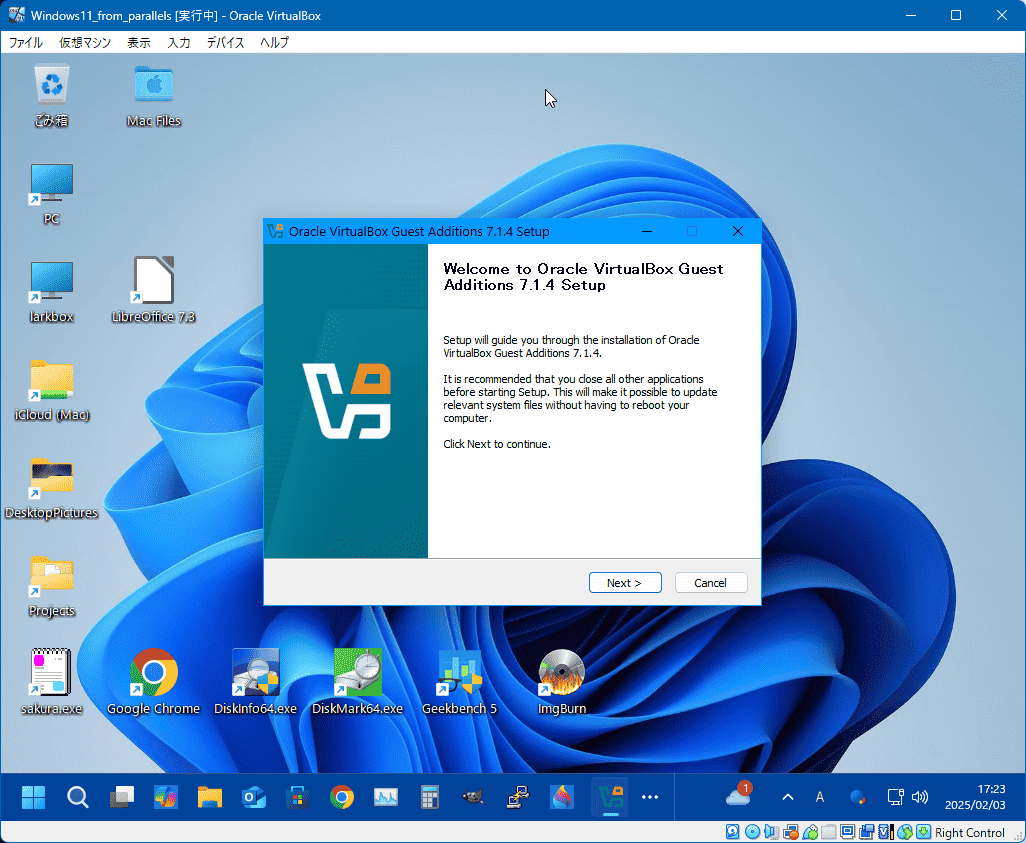Open the clock showing 17:23 2025/02/03
The height and width of the screenshot is (843, 1026).
coord(975,797)
